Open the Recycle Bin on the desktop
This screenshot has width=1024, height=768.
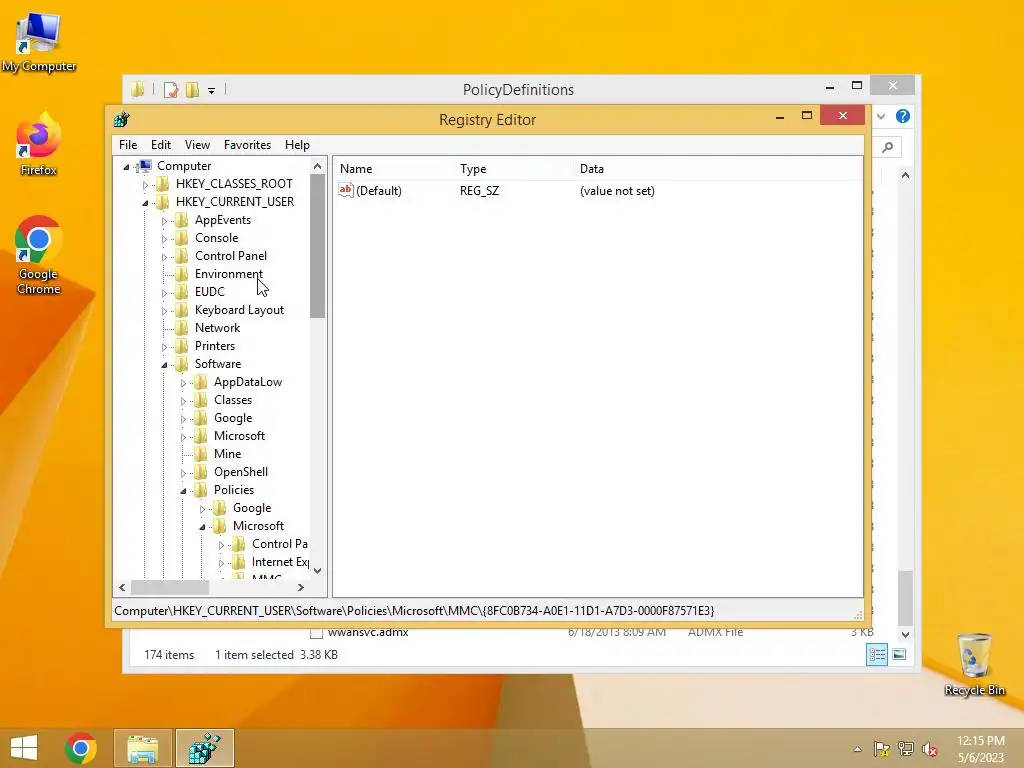coord(974,664)
